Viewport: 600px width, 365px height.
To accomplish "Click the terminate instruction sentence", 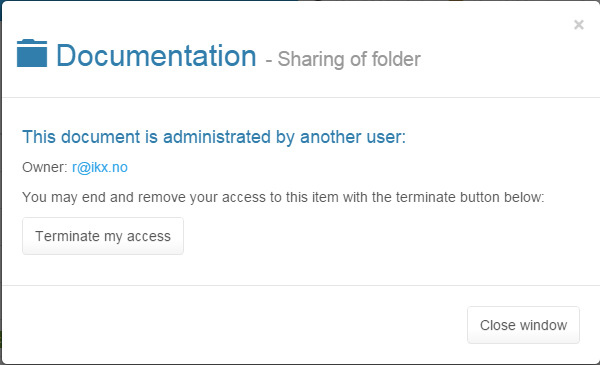I will coord(283,197).
